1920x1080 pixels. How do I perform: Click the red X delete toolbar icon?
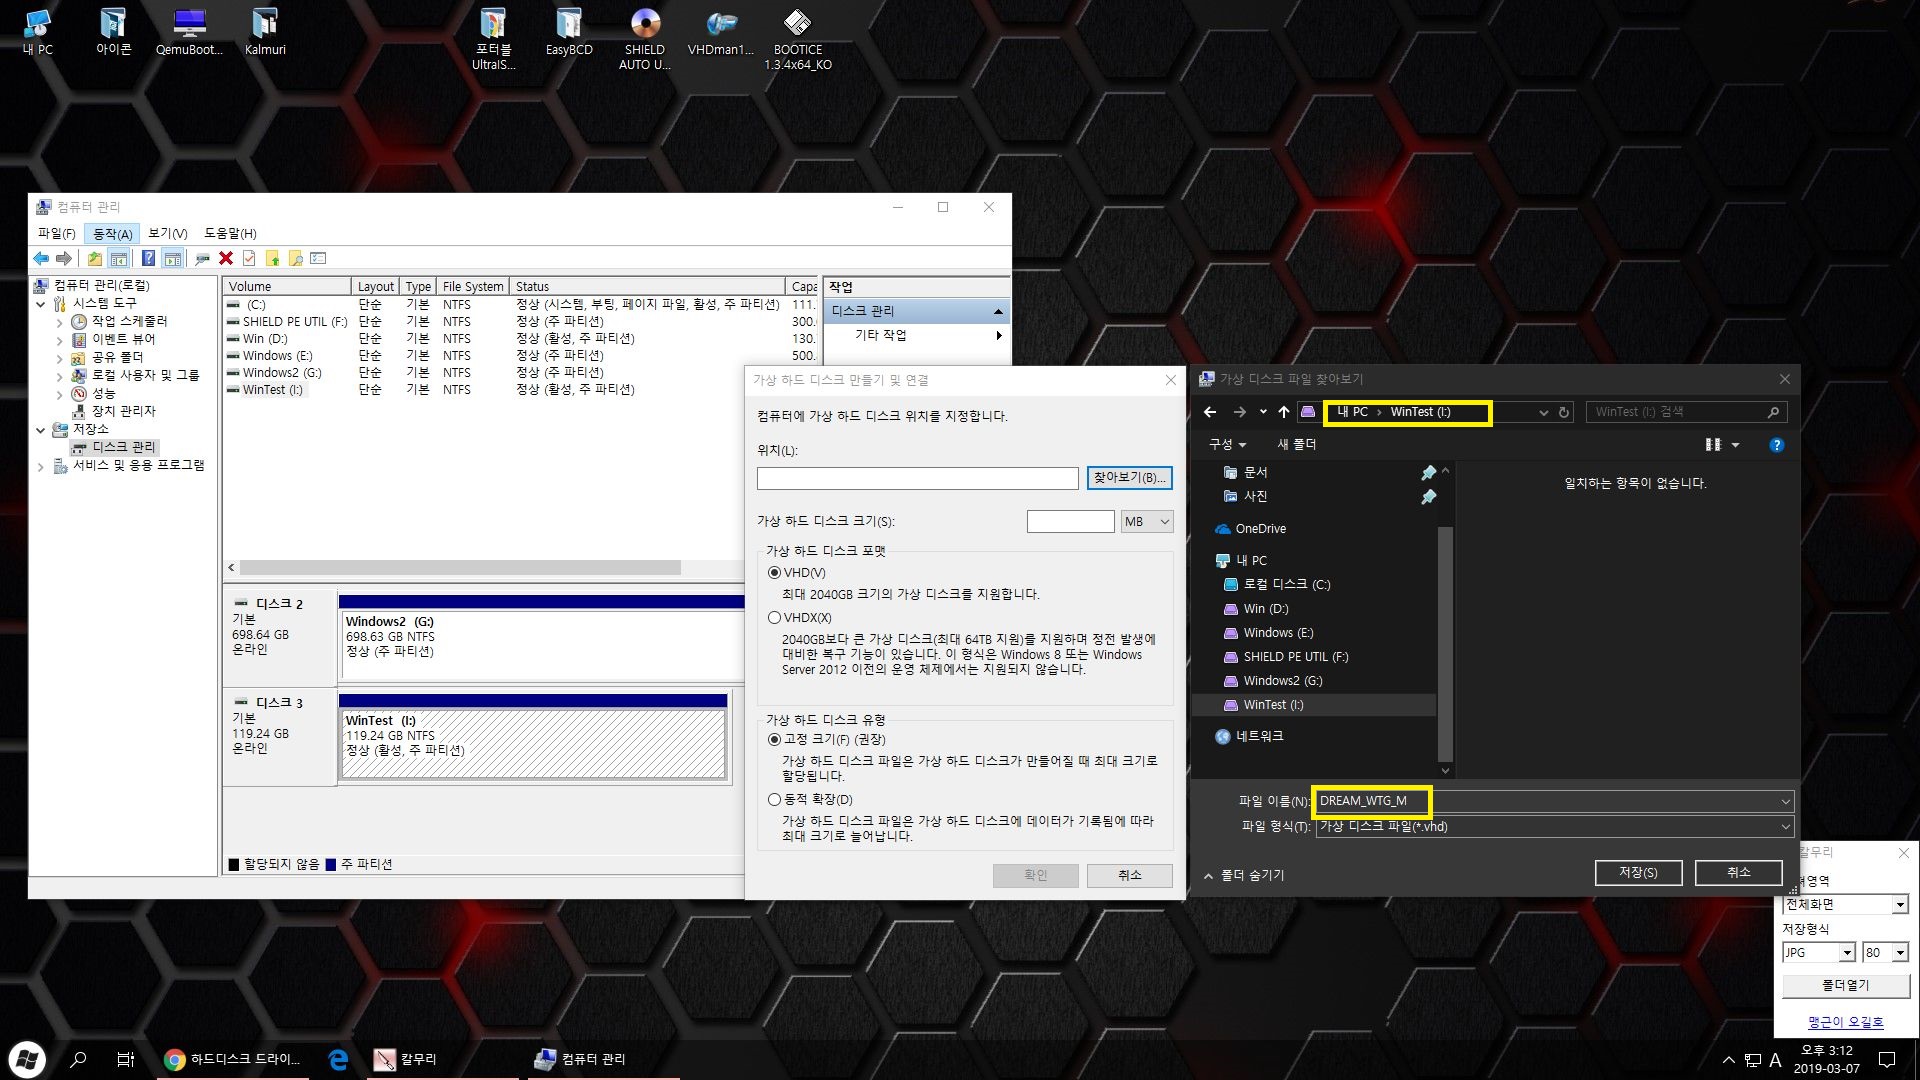pyautogui.click(x=226, y=259)
